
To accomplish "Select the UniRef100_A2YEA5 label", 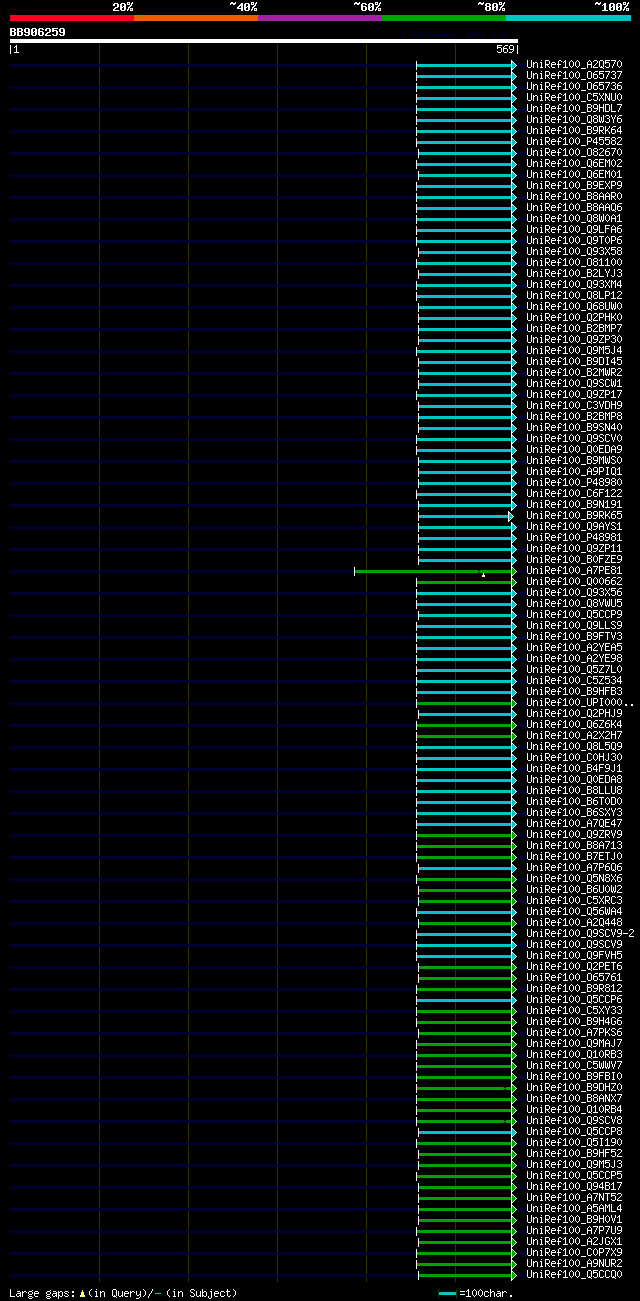I will (x=574, y=647).
